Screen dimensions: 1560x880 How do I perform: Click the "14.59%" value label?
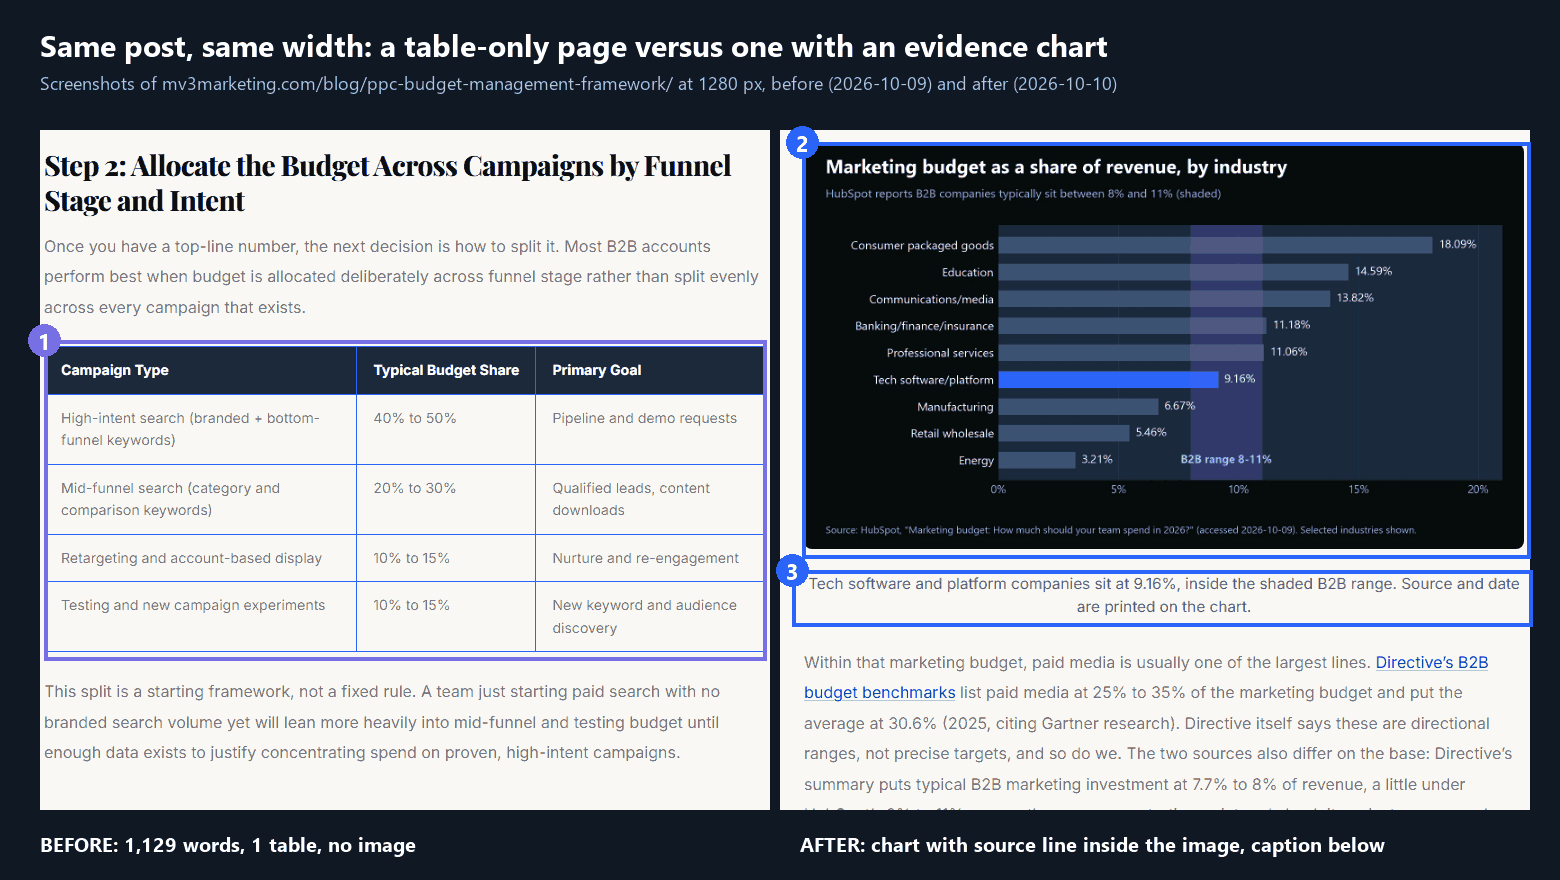(1373, 271)
